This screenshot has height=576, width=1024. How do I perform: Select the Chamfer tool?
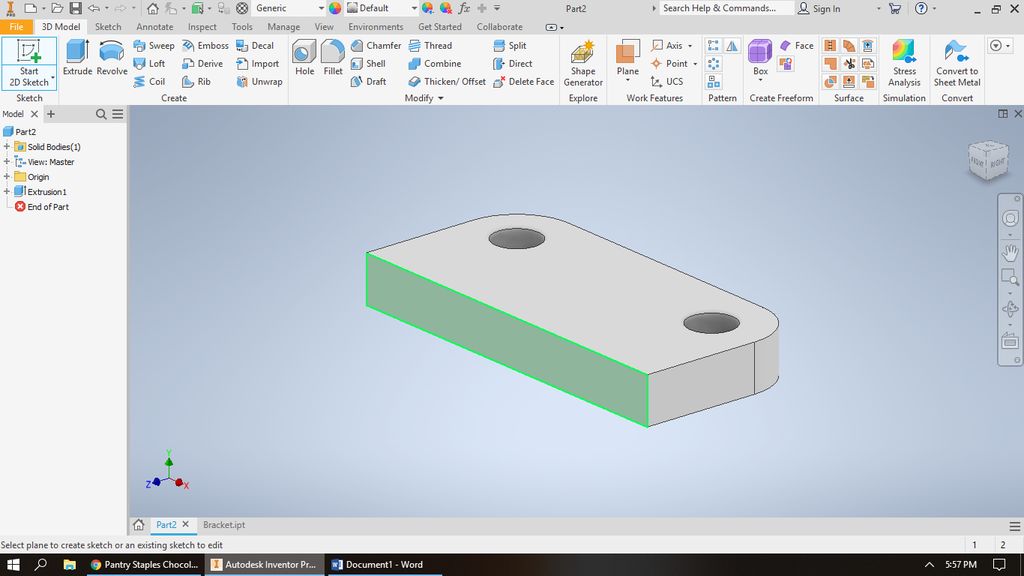coord(376,45)
